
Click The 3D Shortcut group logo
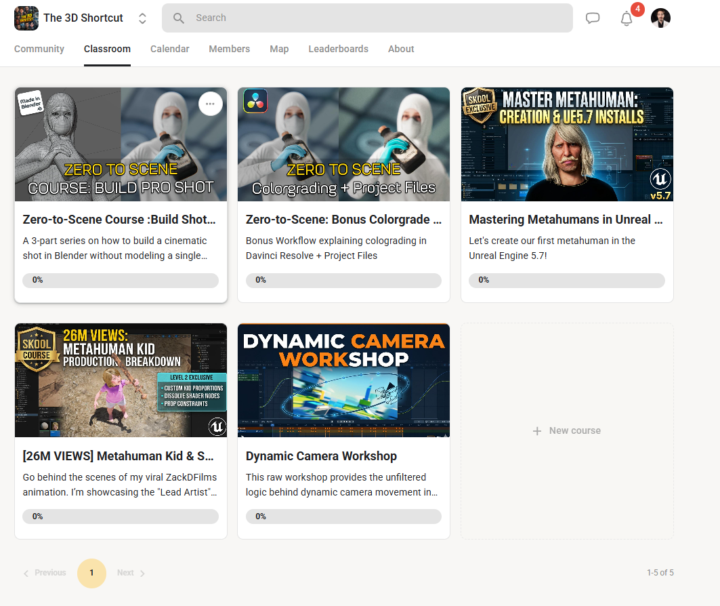click(26, 18)
